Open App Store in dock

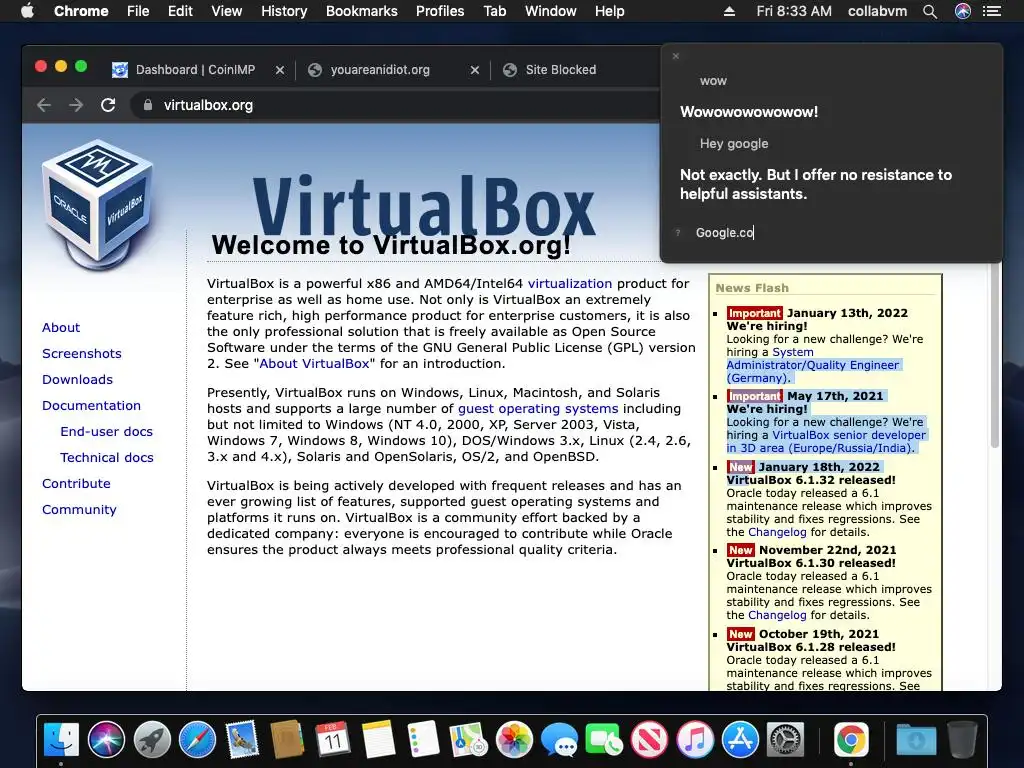point(740,740)
